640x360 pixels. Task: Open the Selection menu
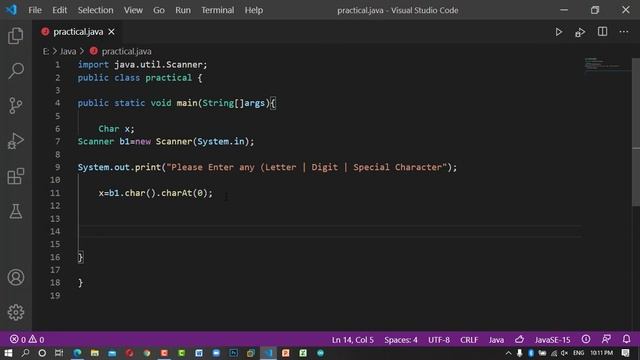[x=96, y=10]
